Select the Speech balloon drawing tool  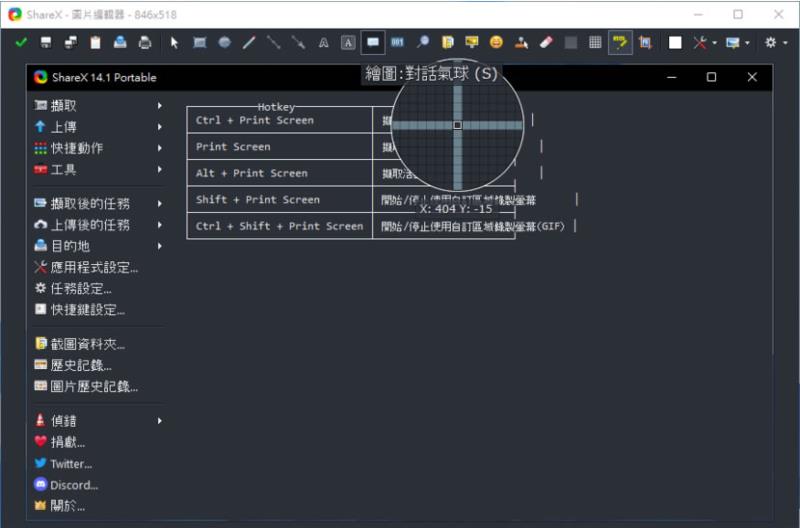(373, 42)
